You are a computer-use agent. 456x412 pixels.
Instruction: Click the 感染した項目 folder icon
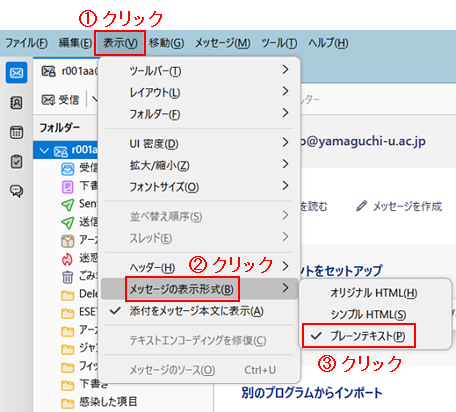tap(68, 403)
